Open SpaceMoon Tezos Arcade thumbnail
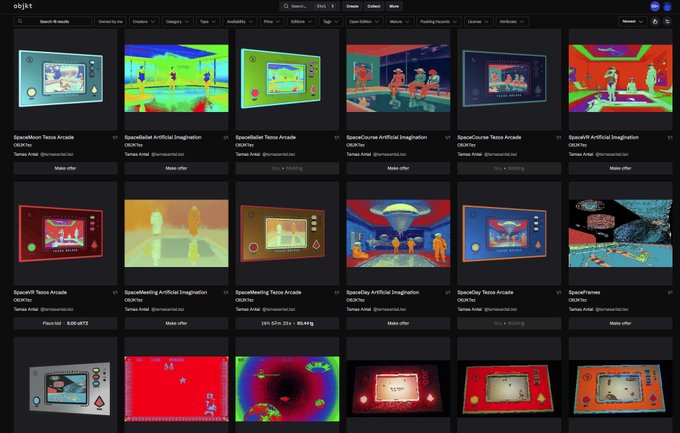 [65, 79]
